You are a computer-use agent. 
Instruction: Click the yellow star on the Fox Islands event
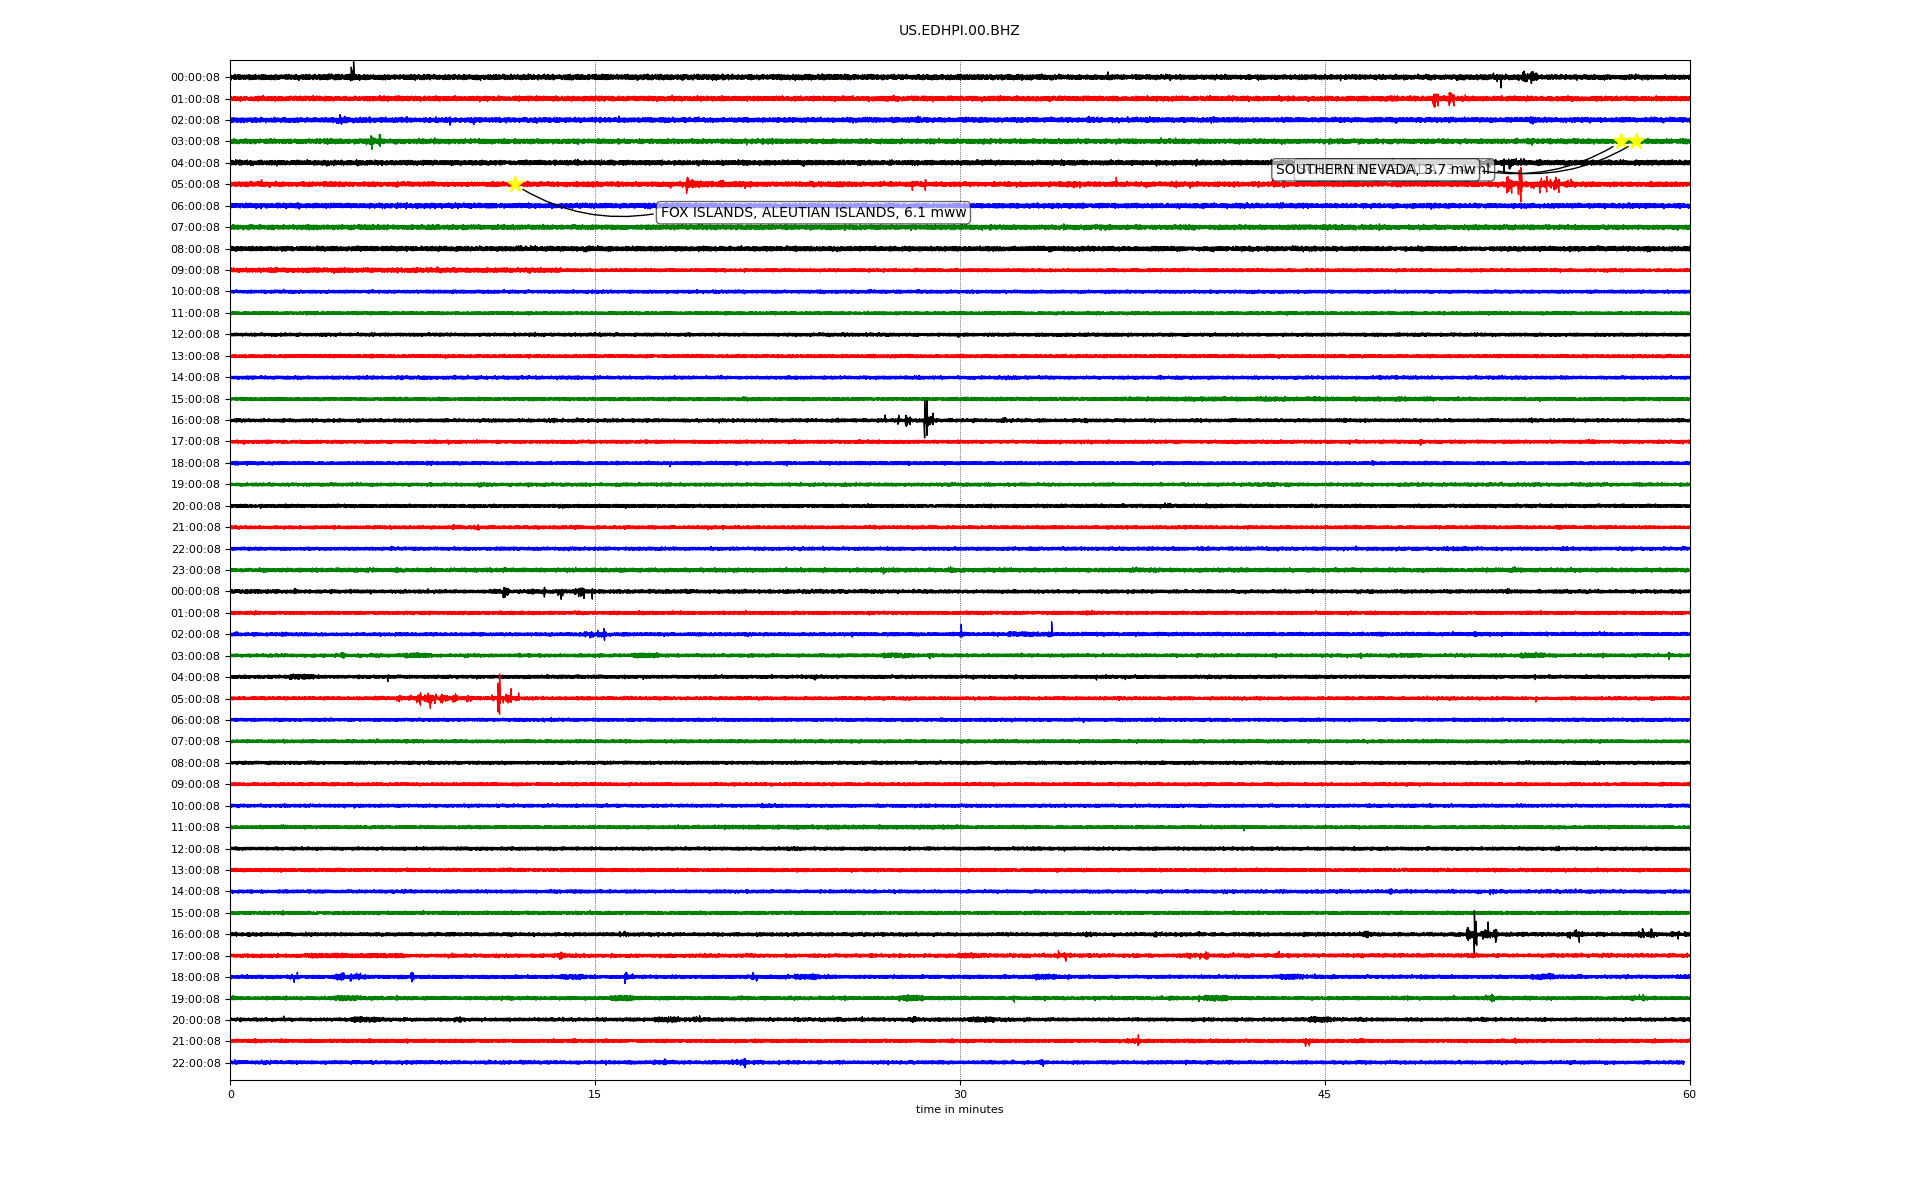[x=515, y=184]
